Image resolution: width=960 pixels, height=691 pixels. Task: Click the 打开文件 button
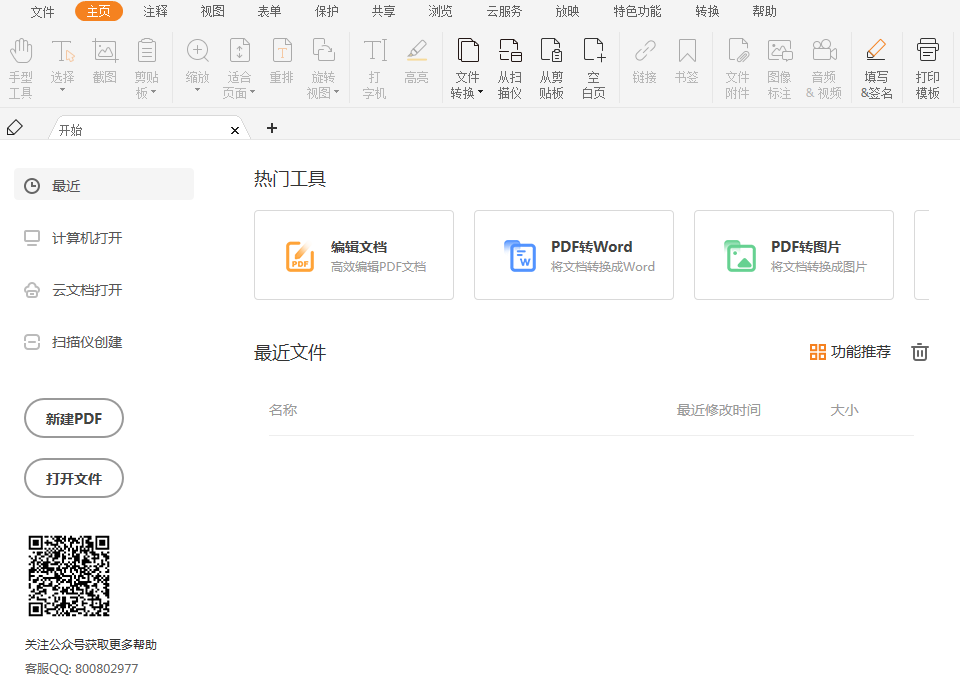tap(73, 478)
